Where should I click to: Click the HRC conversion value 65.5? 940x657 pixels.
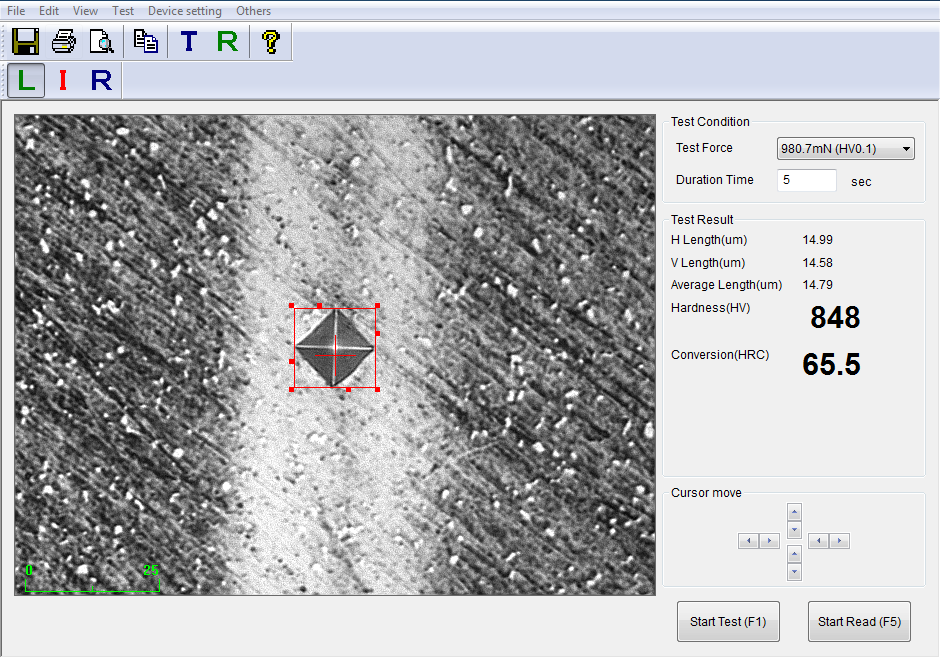pyautogui.click(x=831, y=364)
